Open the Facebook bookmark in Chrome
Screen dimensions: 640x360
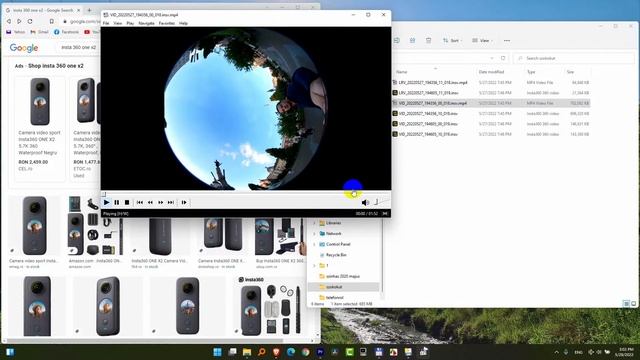pos(67,32)
